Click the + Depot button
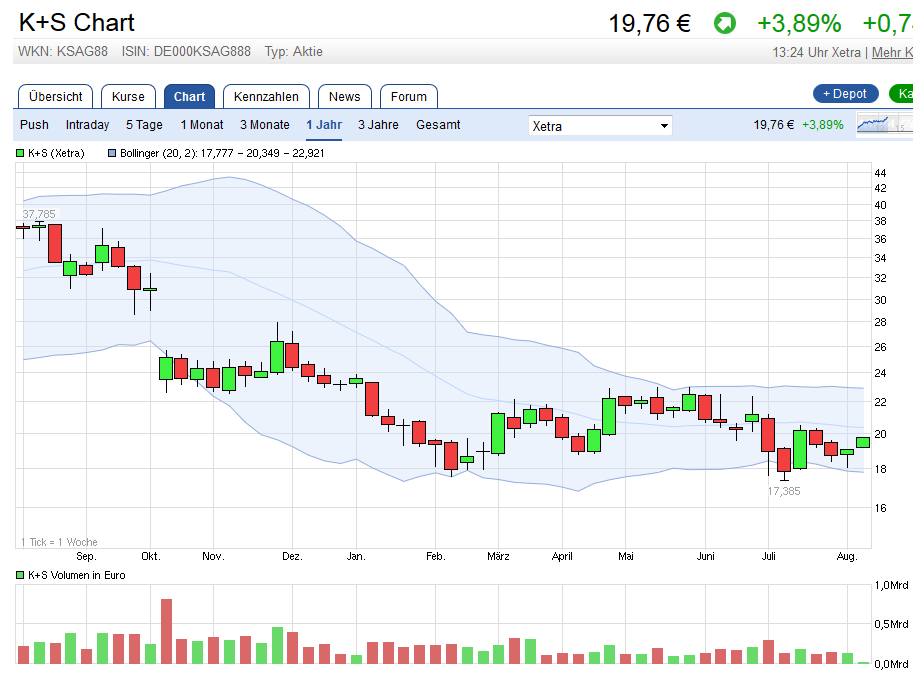The width and height of the screenshot is (913, 678). (845, 94)
